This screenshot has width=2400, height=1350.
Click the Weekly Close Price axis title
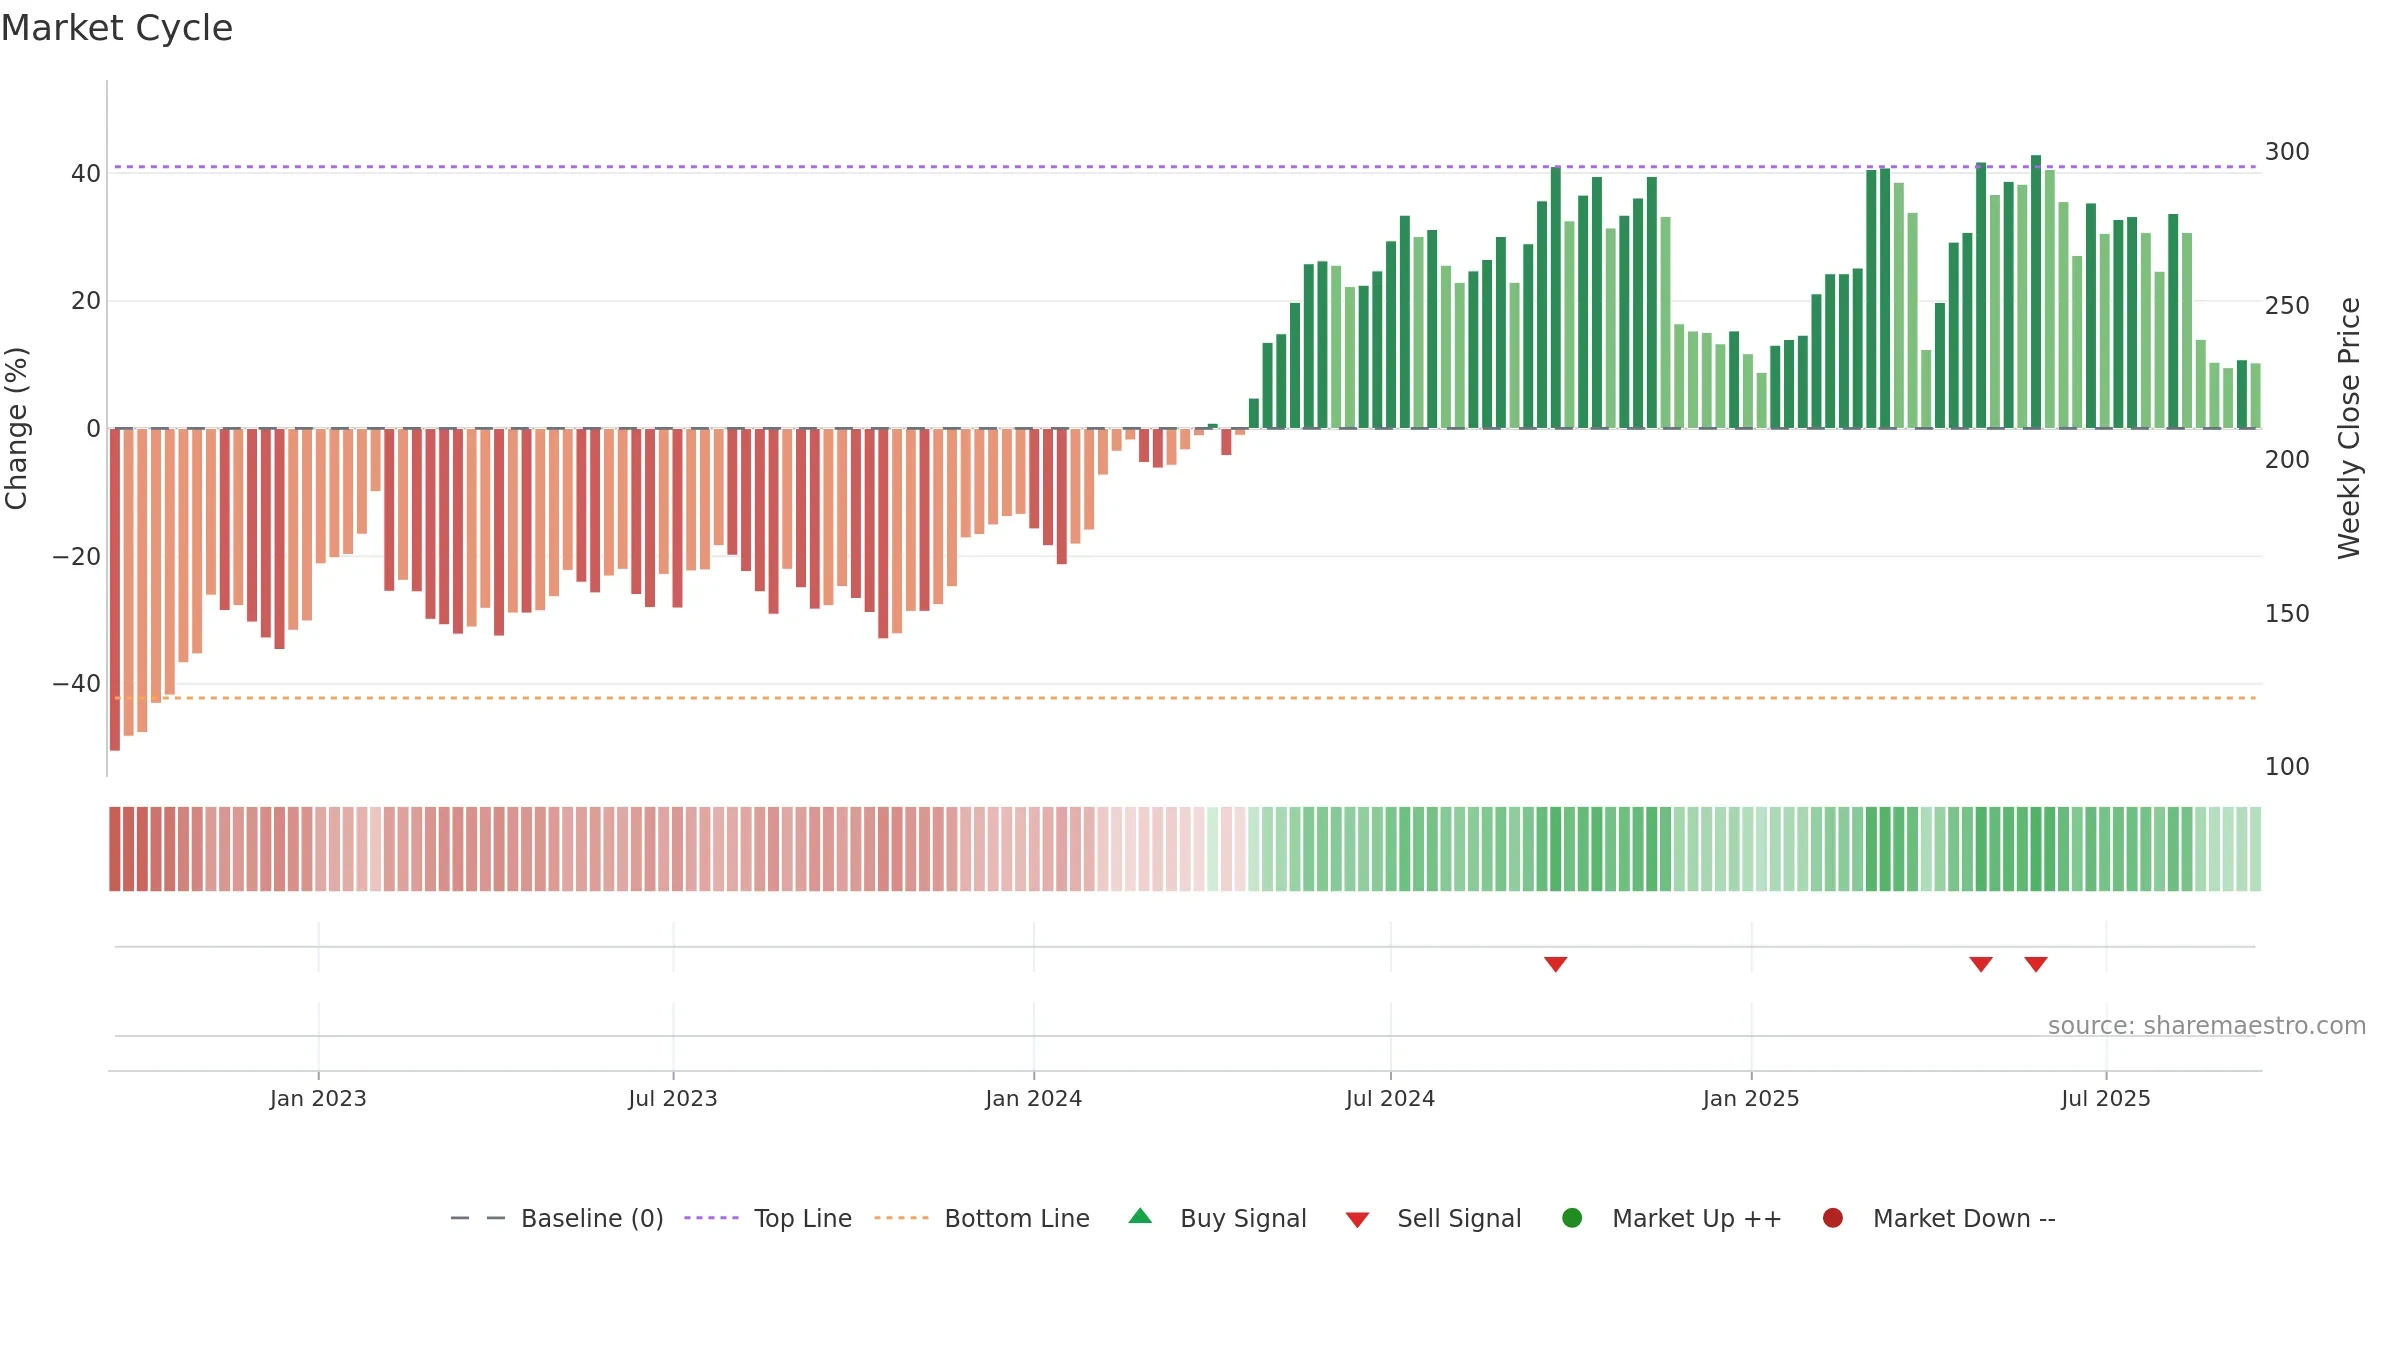(2349, 428)
